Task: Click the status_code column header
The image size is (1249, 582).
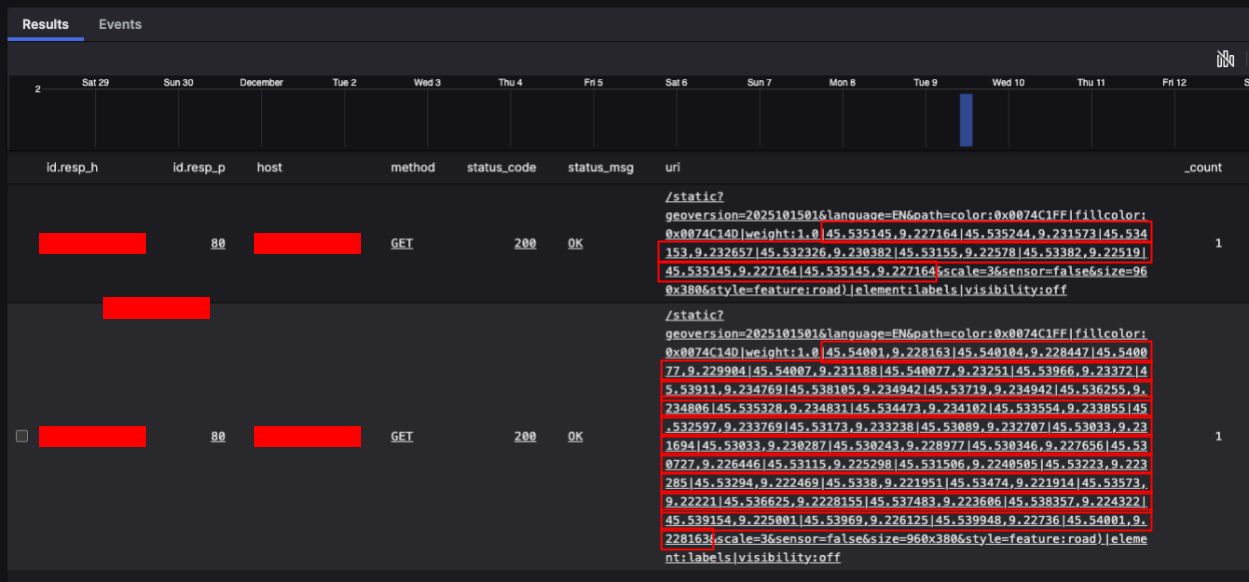Action: coord(501,168)
